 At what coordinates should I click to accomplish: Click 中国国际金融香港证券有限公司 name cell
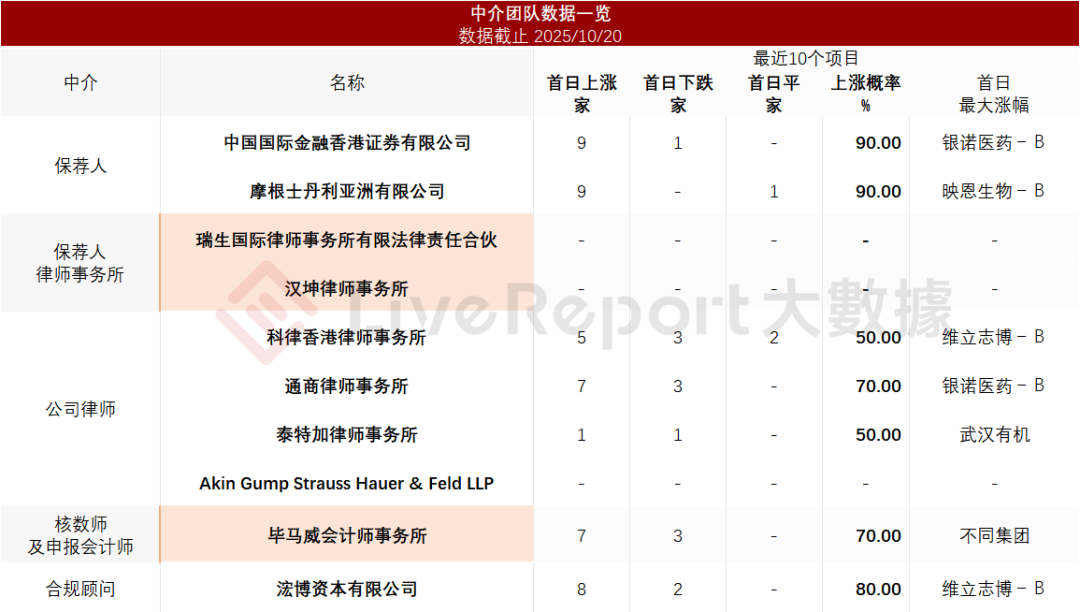(x=346, y=143)
